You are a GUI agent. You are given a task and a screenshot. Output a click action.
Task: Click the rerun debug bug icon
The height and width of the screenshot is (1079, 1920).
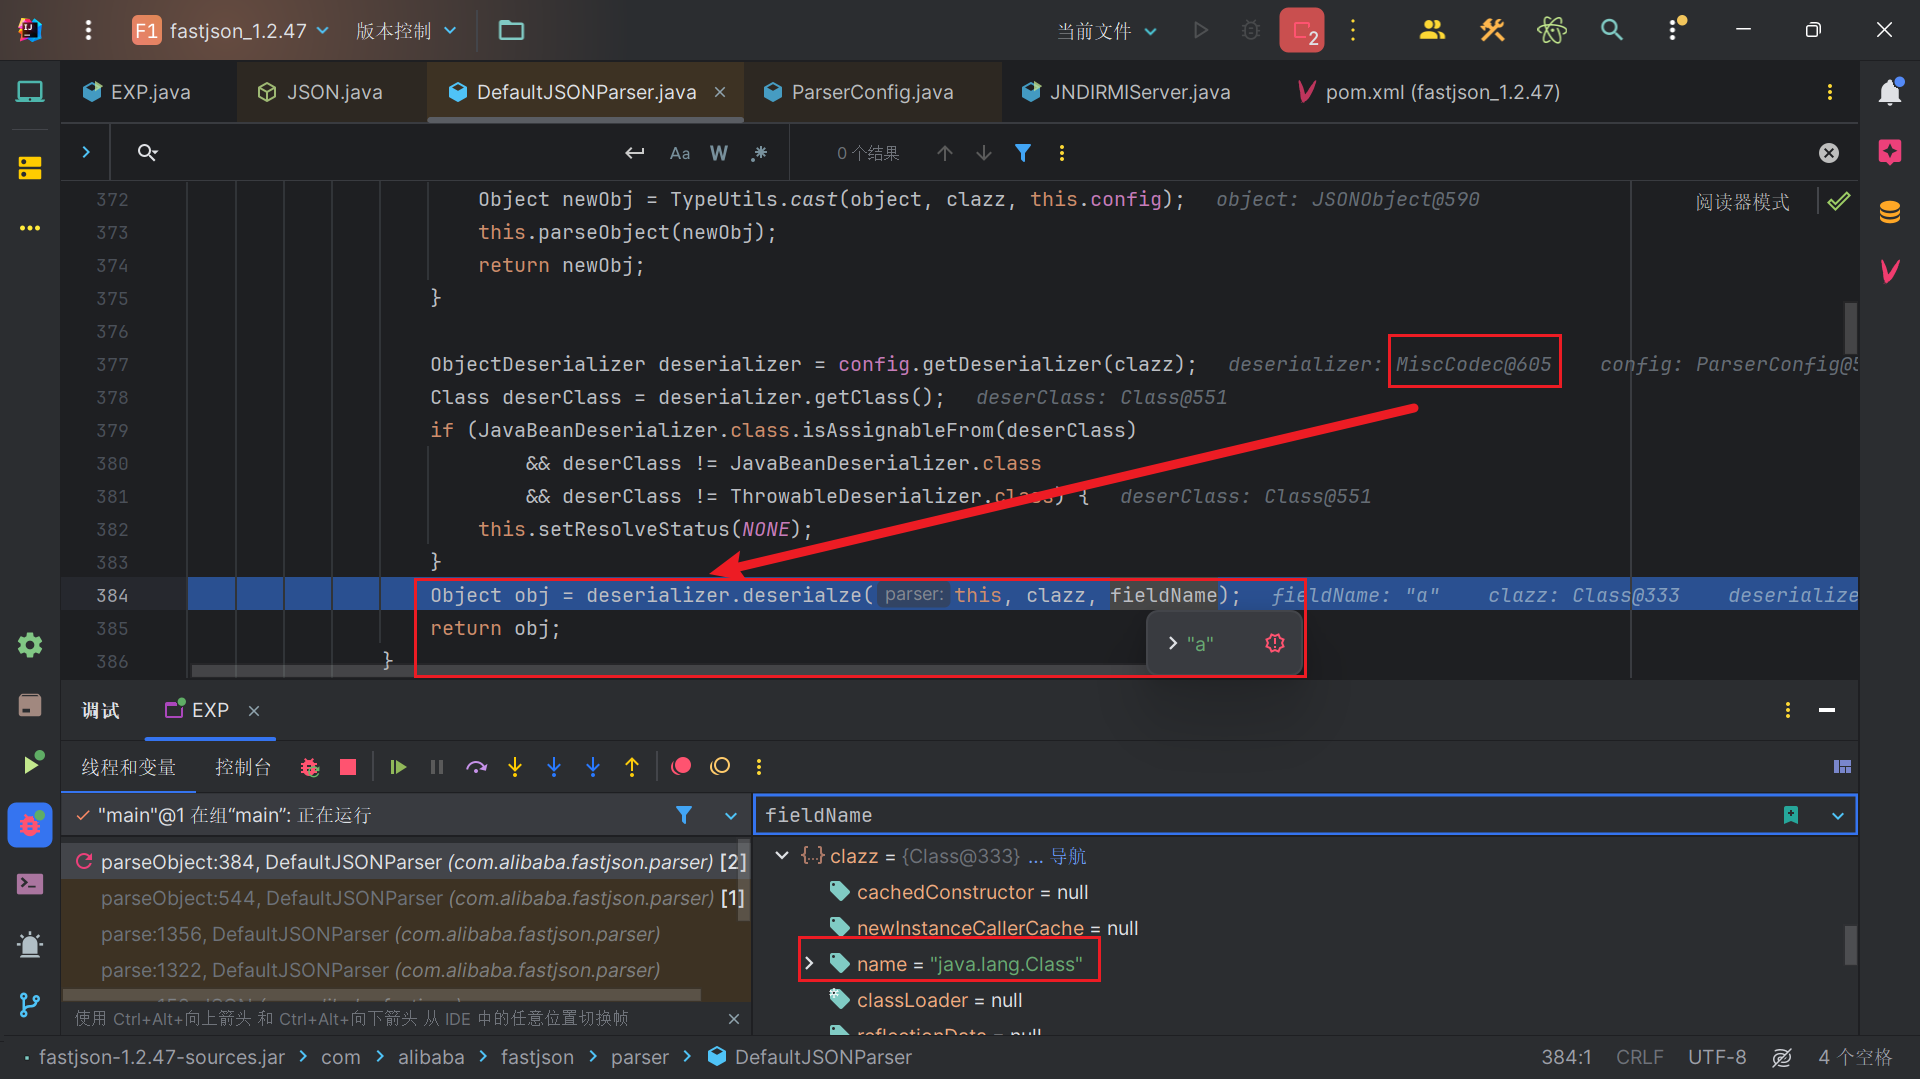tap(310, 767)
